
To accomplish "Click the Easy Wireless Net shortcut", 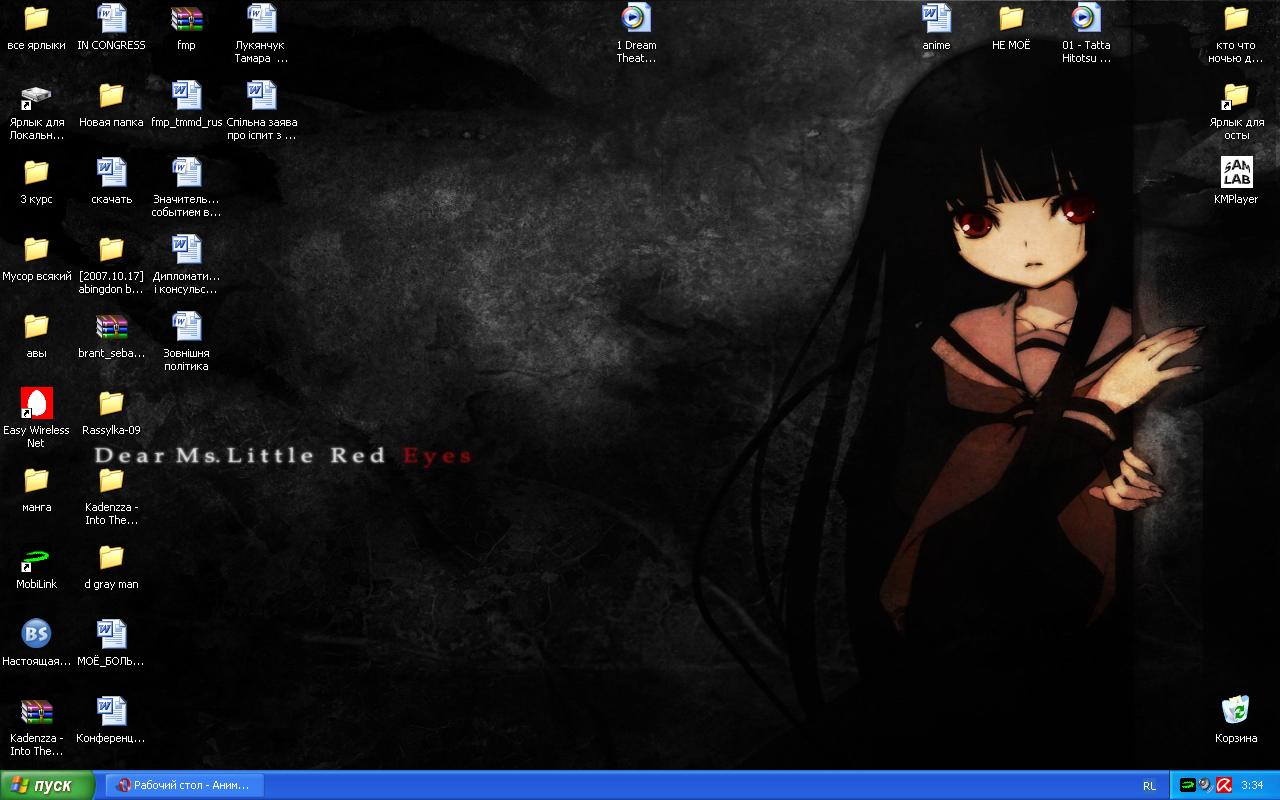I will (36, 403).
